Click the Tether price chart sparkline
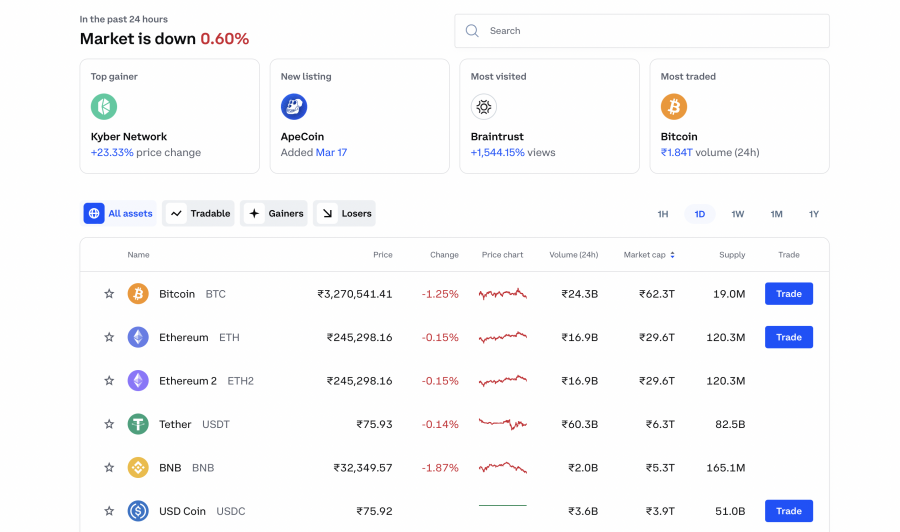 click(x=503, y=424)
